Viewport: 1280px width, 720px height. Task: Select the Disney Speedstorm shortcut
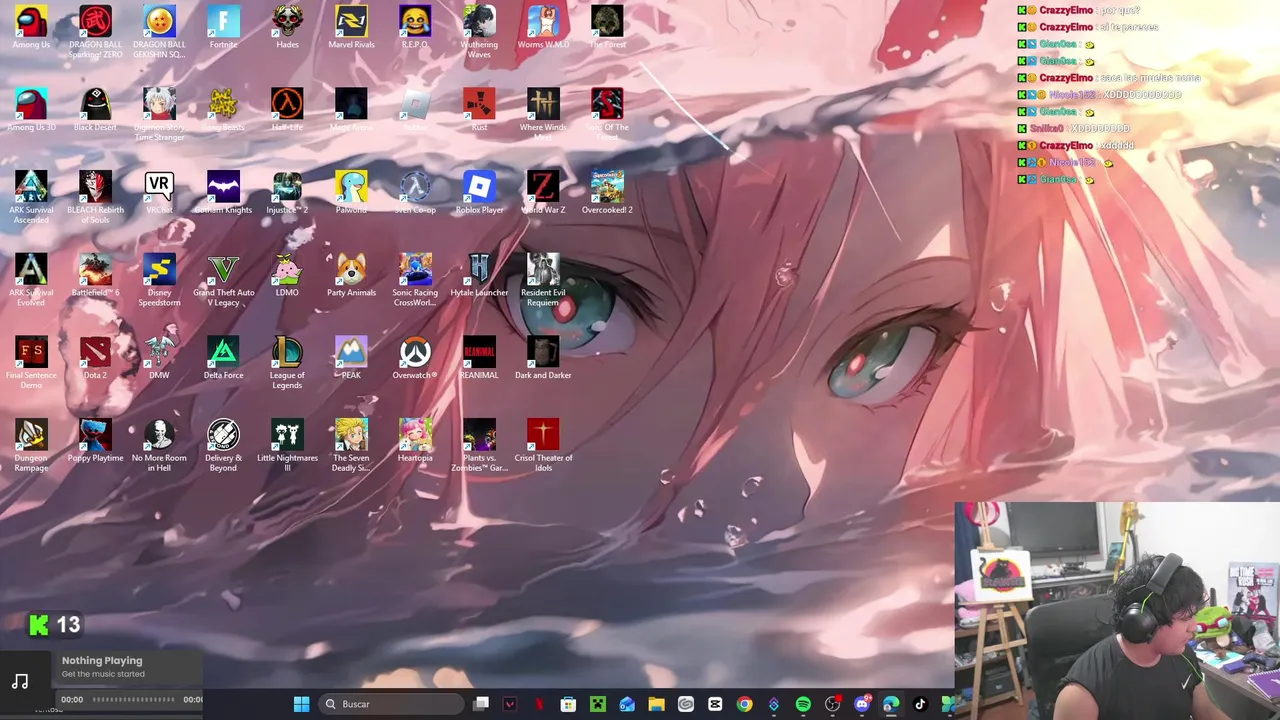click(159, 281)
